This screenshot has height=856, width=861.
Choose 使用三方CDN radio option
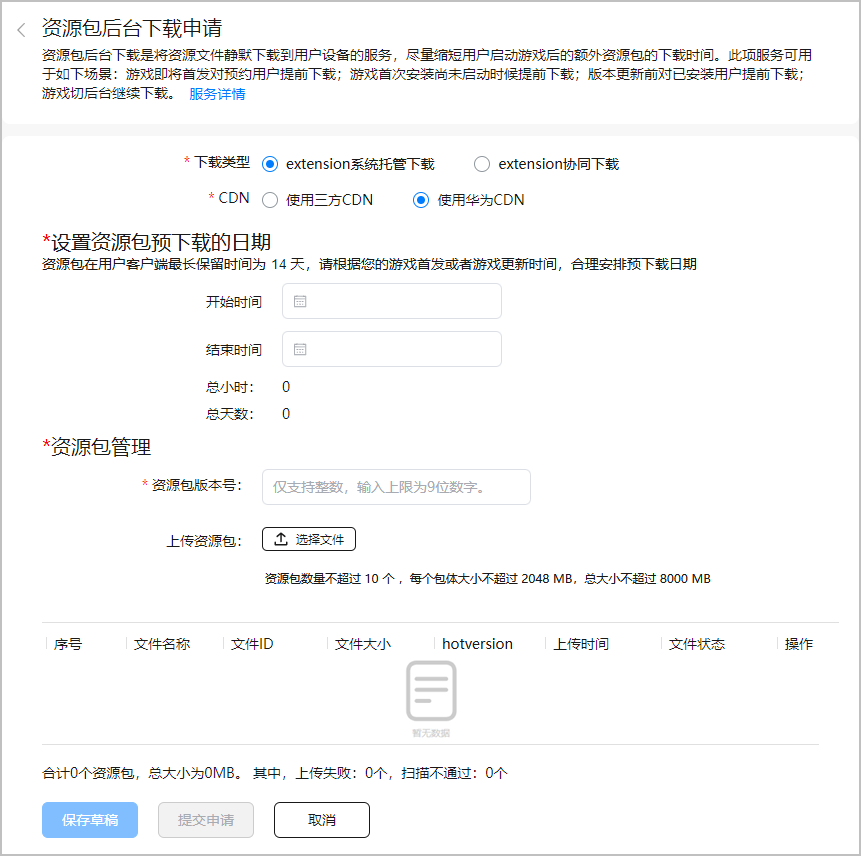(x=270, y=200)
